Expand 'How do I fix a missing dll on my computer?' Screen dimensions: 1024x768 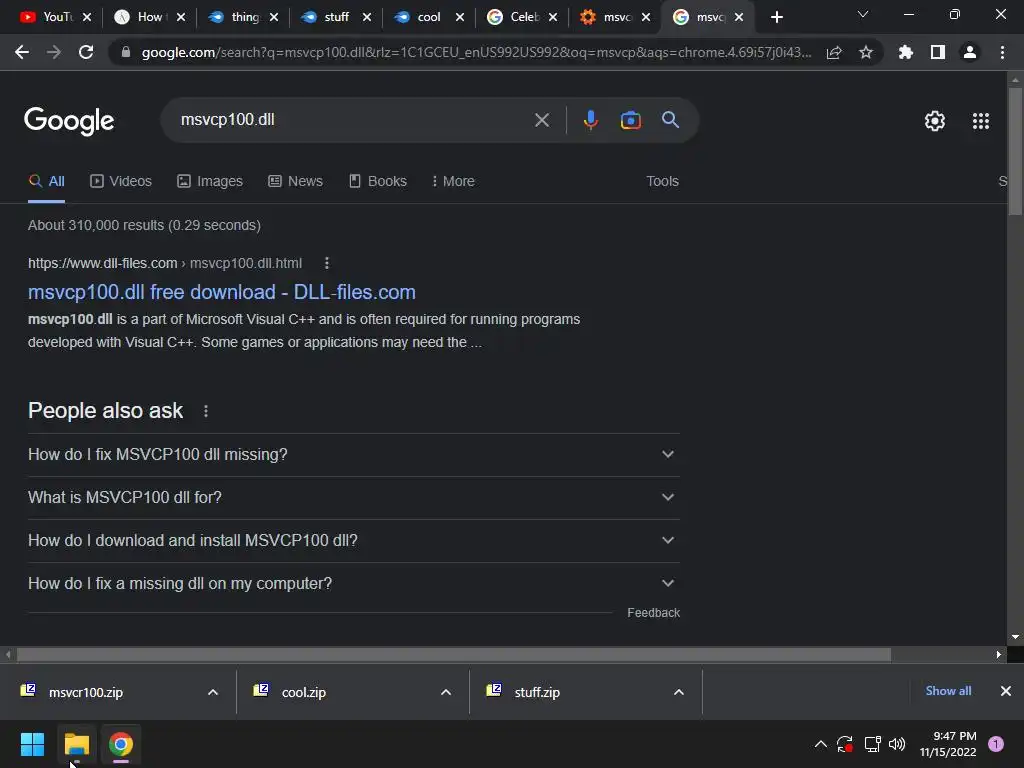[353, 584]
